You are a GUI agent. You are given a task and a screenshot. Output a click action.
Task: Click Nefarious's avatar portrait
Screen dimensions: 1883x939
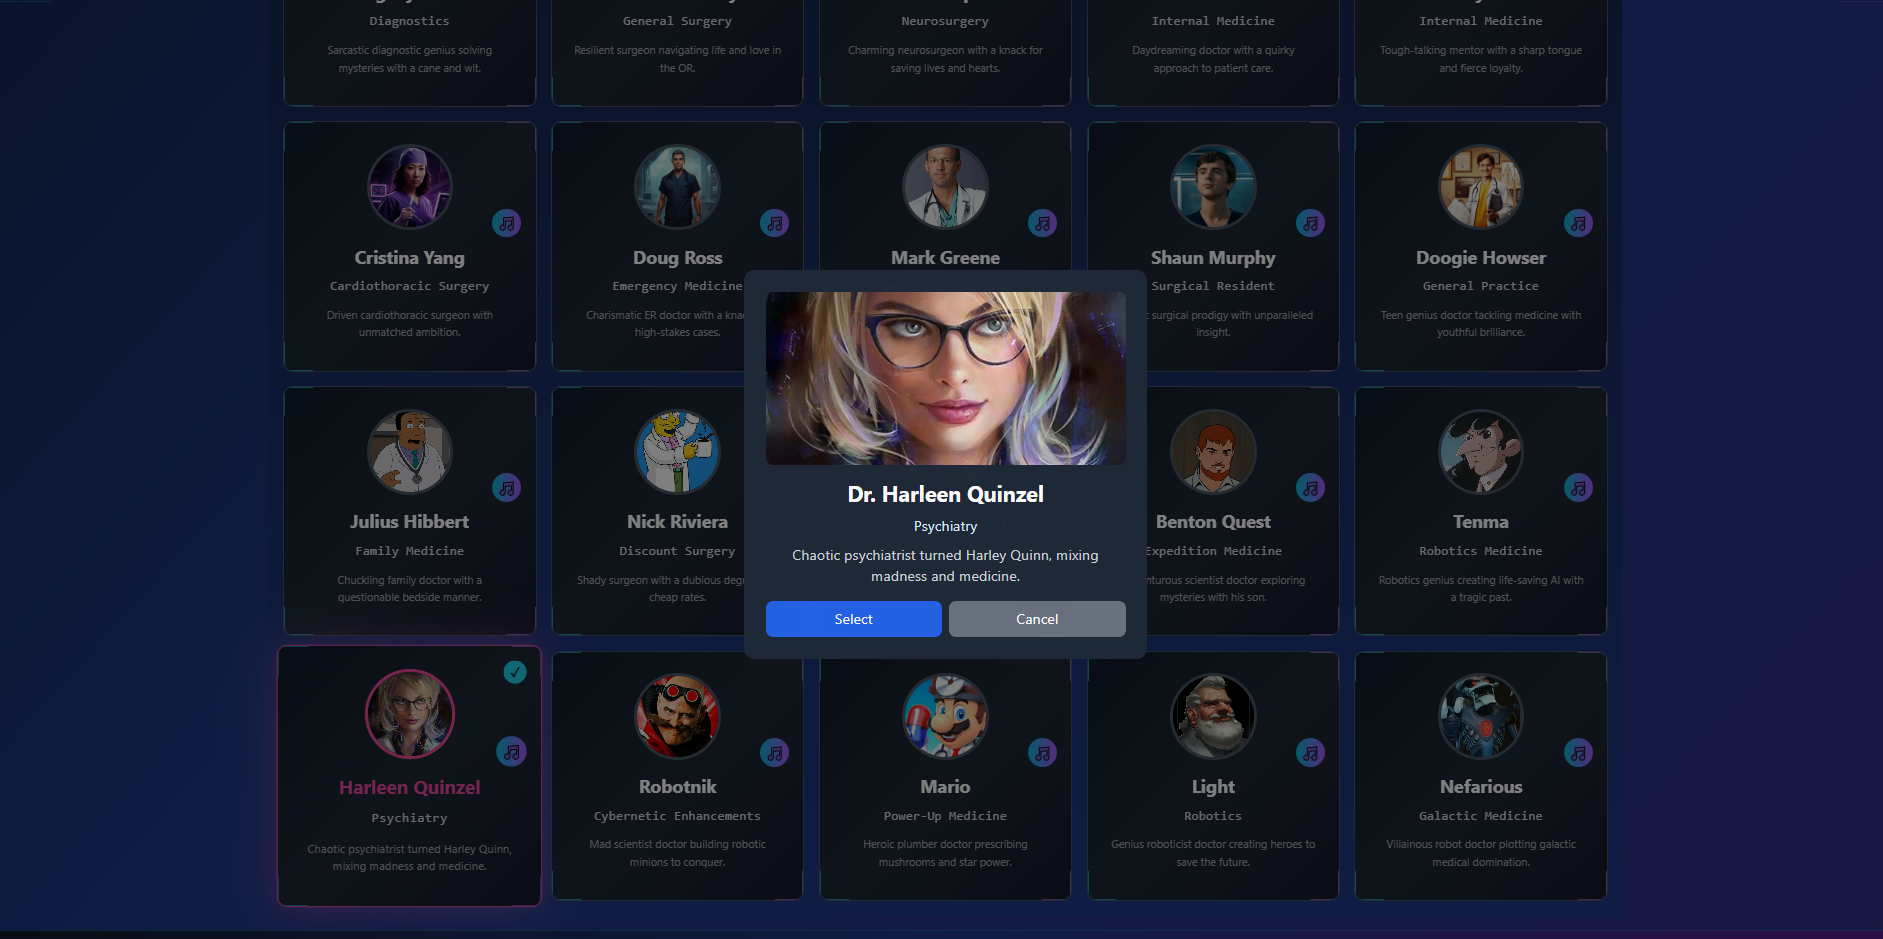coord(1481,717)
